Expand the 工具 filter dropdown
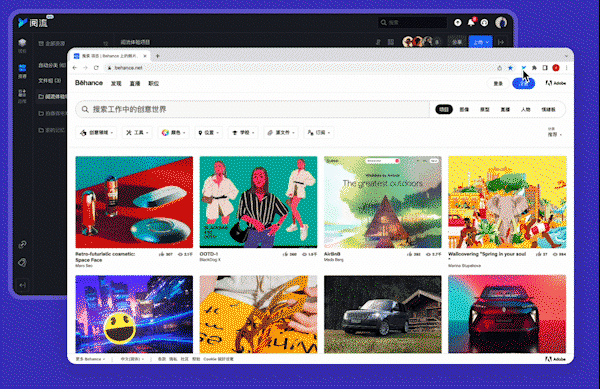Viewport: 600px width, 389px height. click(x=137, y=133)
